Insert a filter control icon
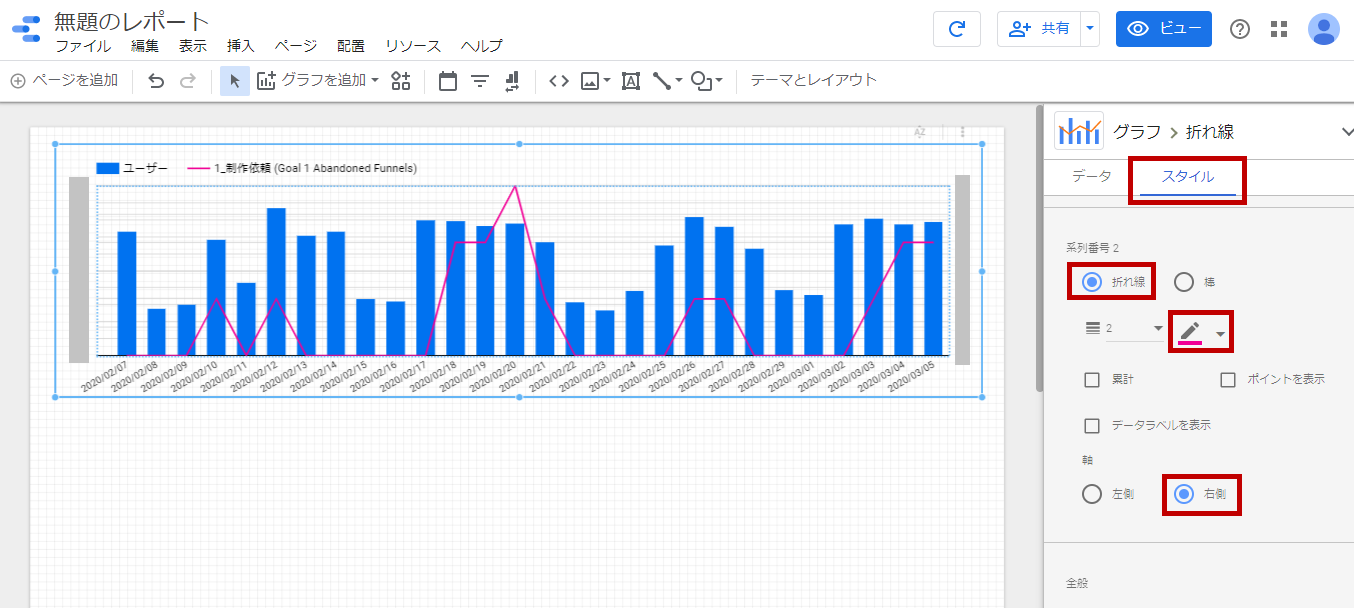Viewport: 1354px width, 608px height. [x=480, y=81]
